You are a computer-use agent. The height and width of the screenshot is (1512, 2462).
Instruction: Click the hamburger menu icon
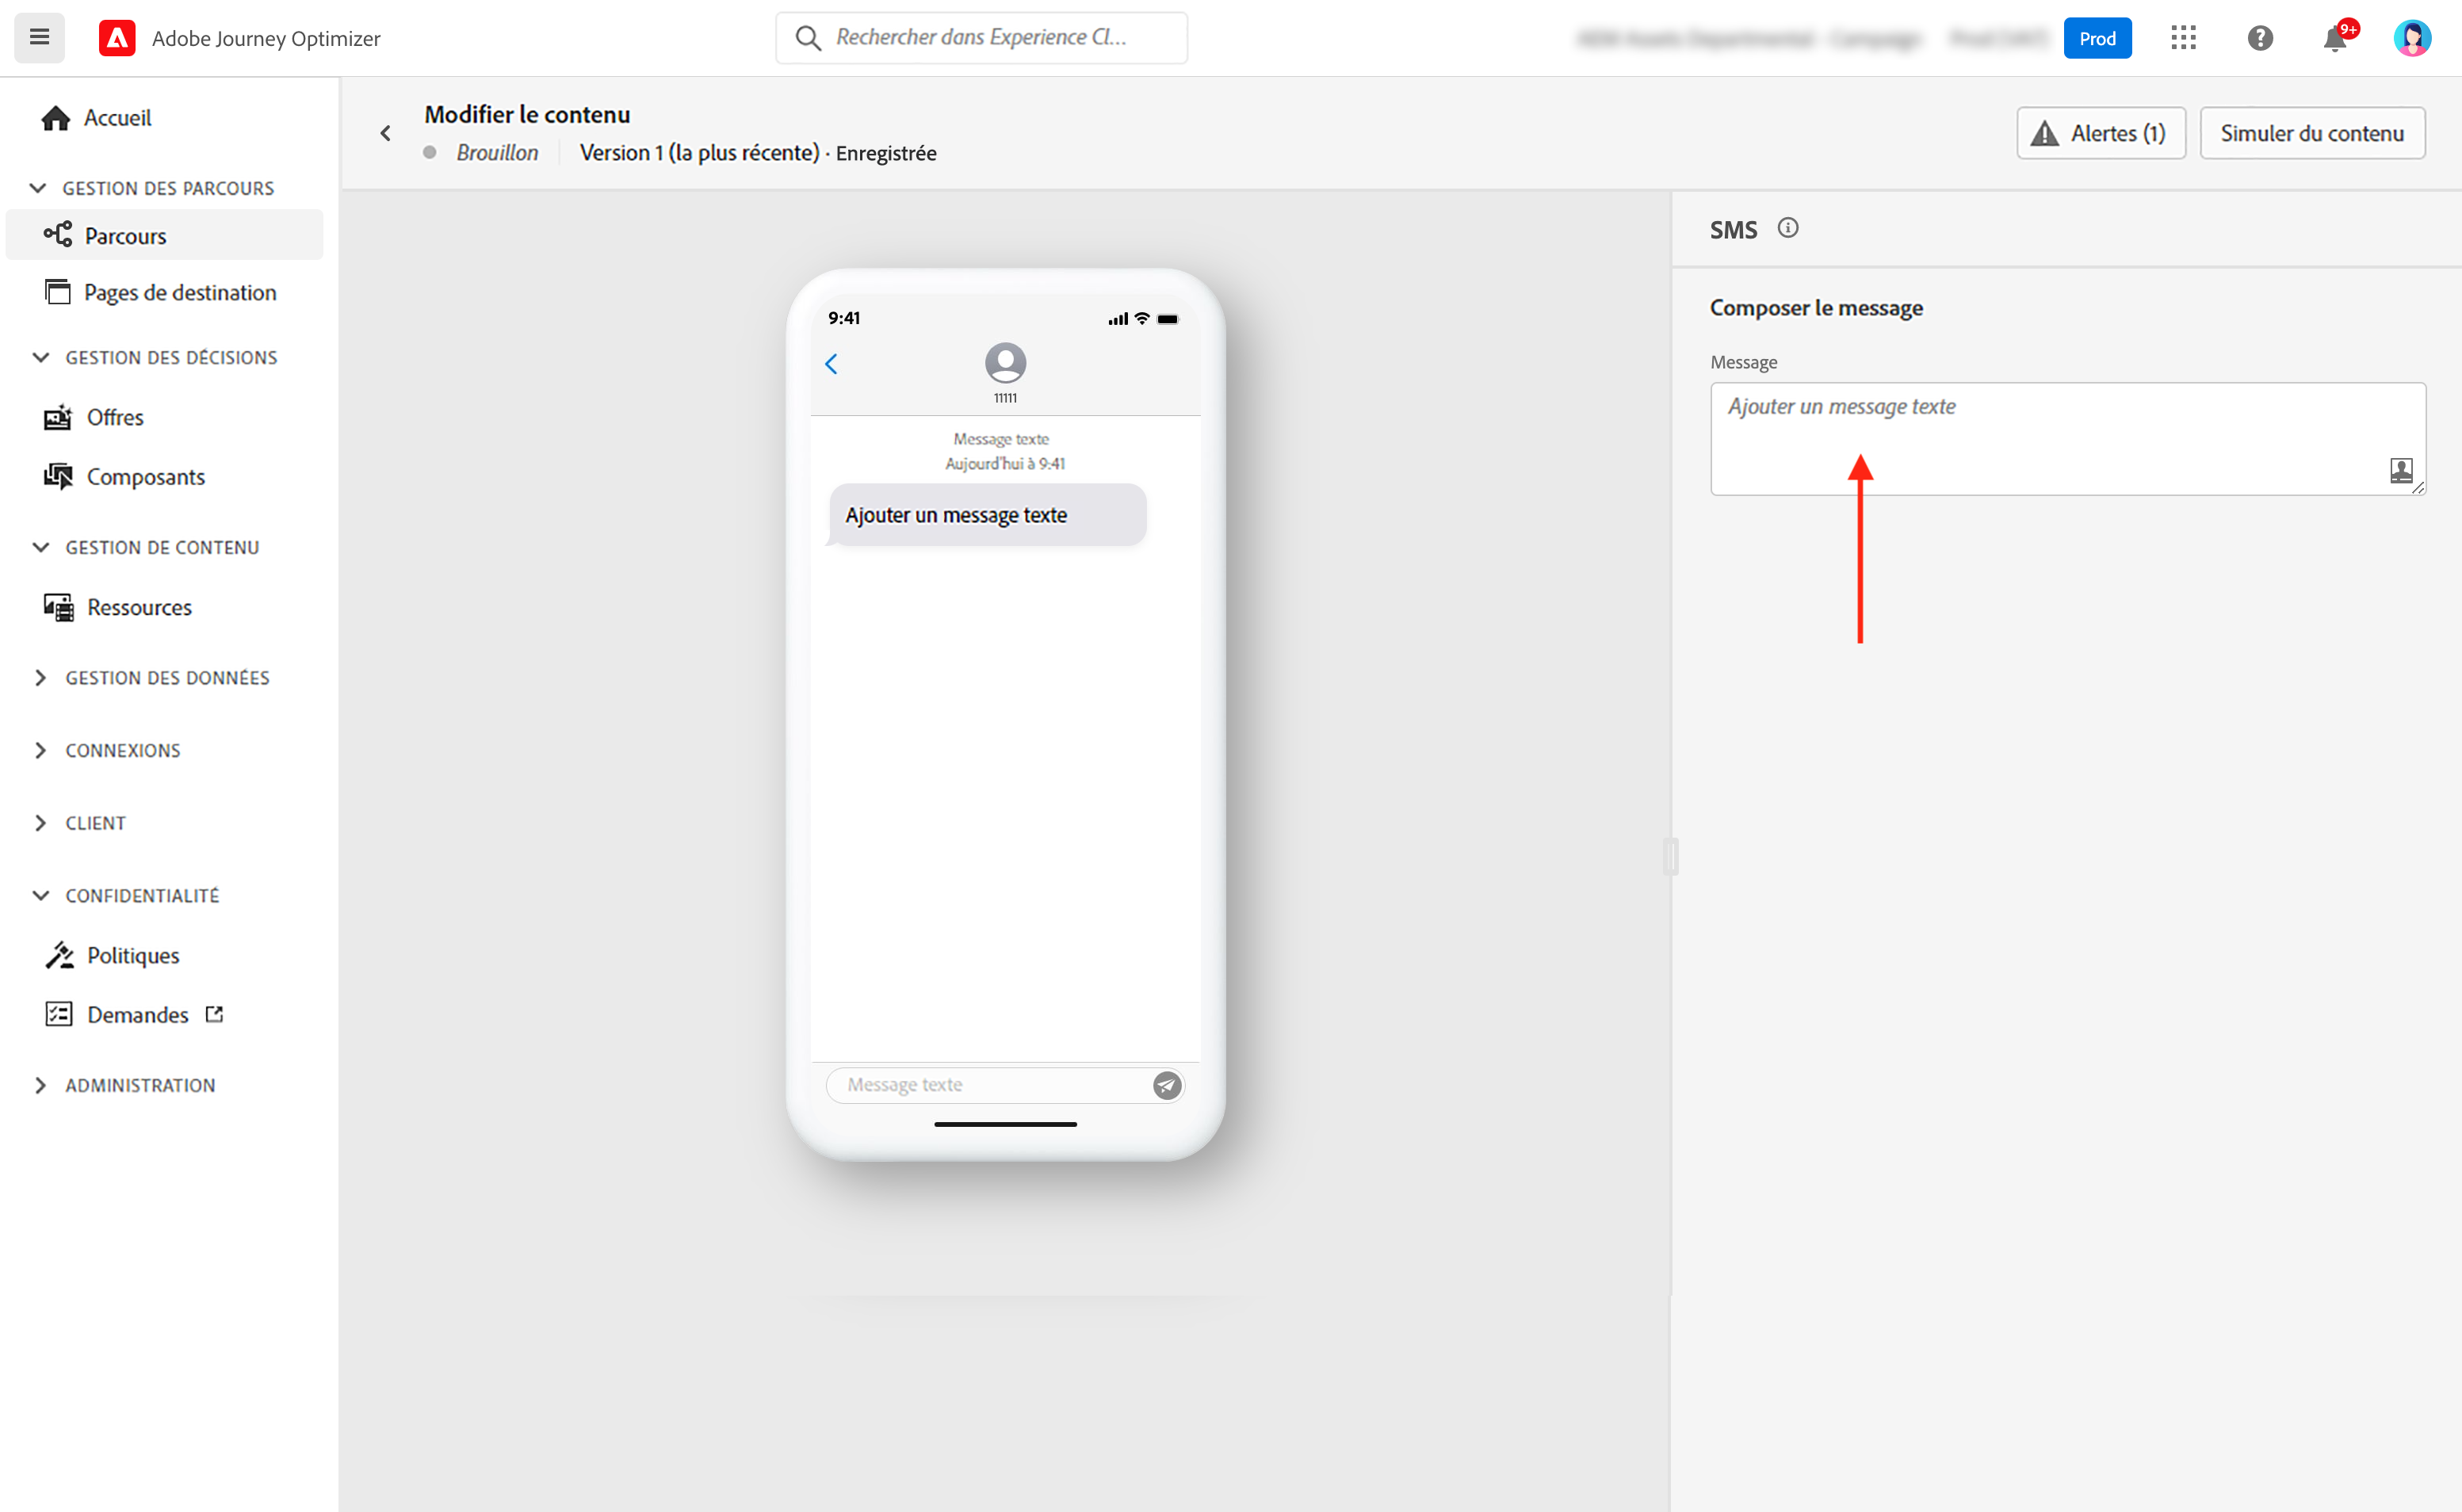tap(39, 38)
